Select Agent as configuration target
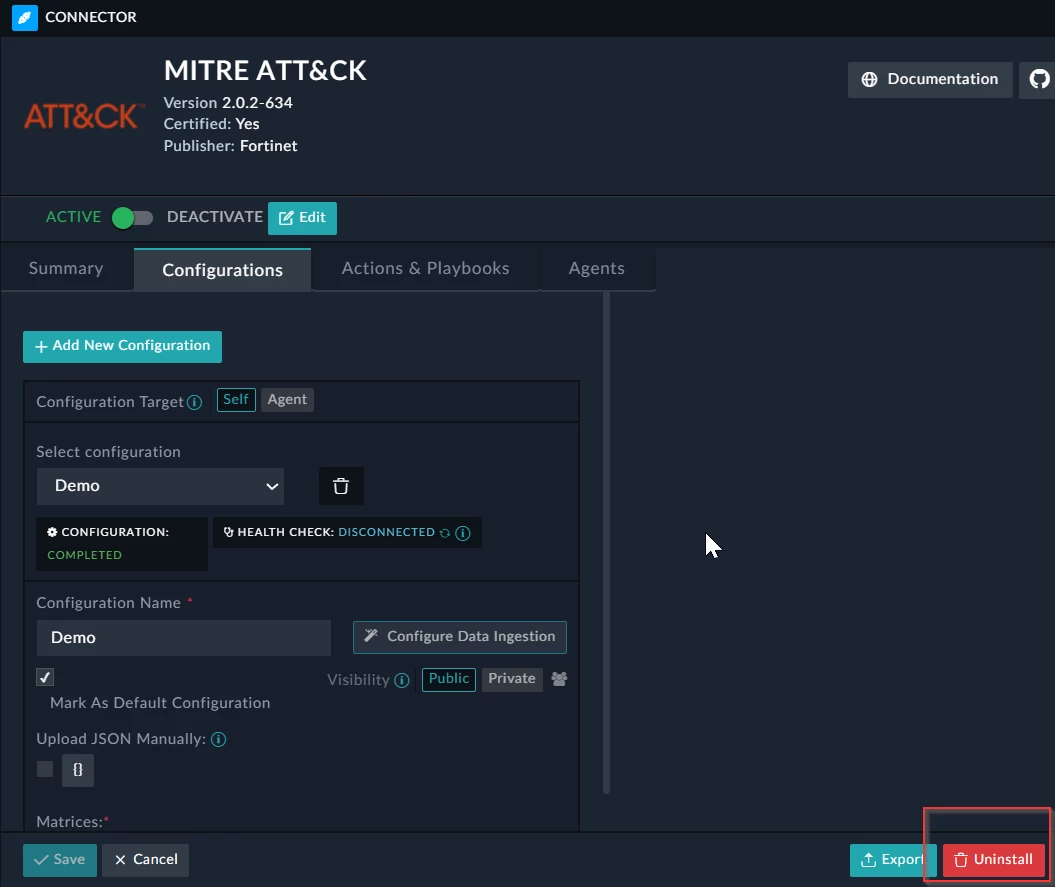Viewport: 1055px width, 887px height. point(287,400)
